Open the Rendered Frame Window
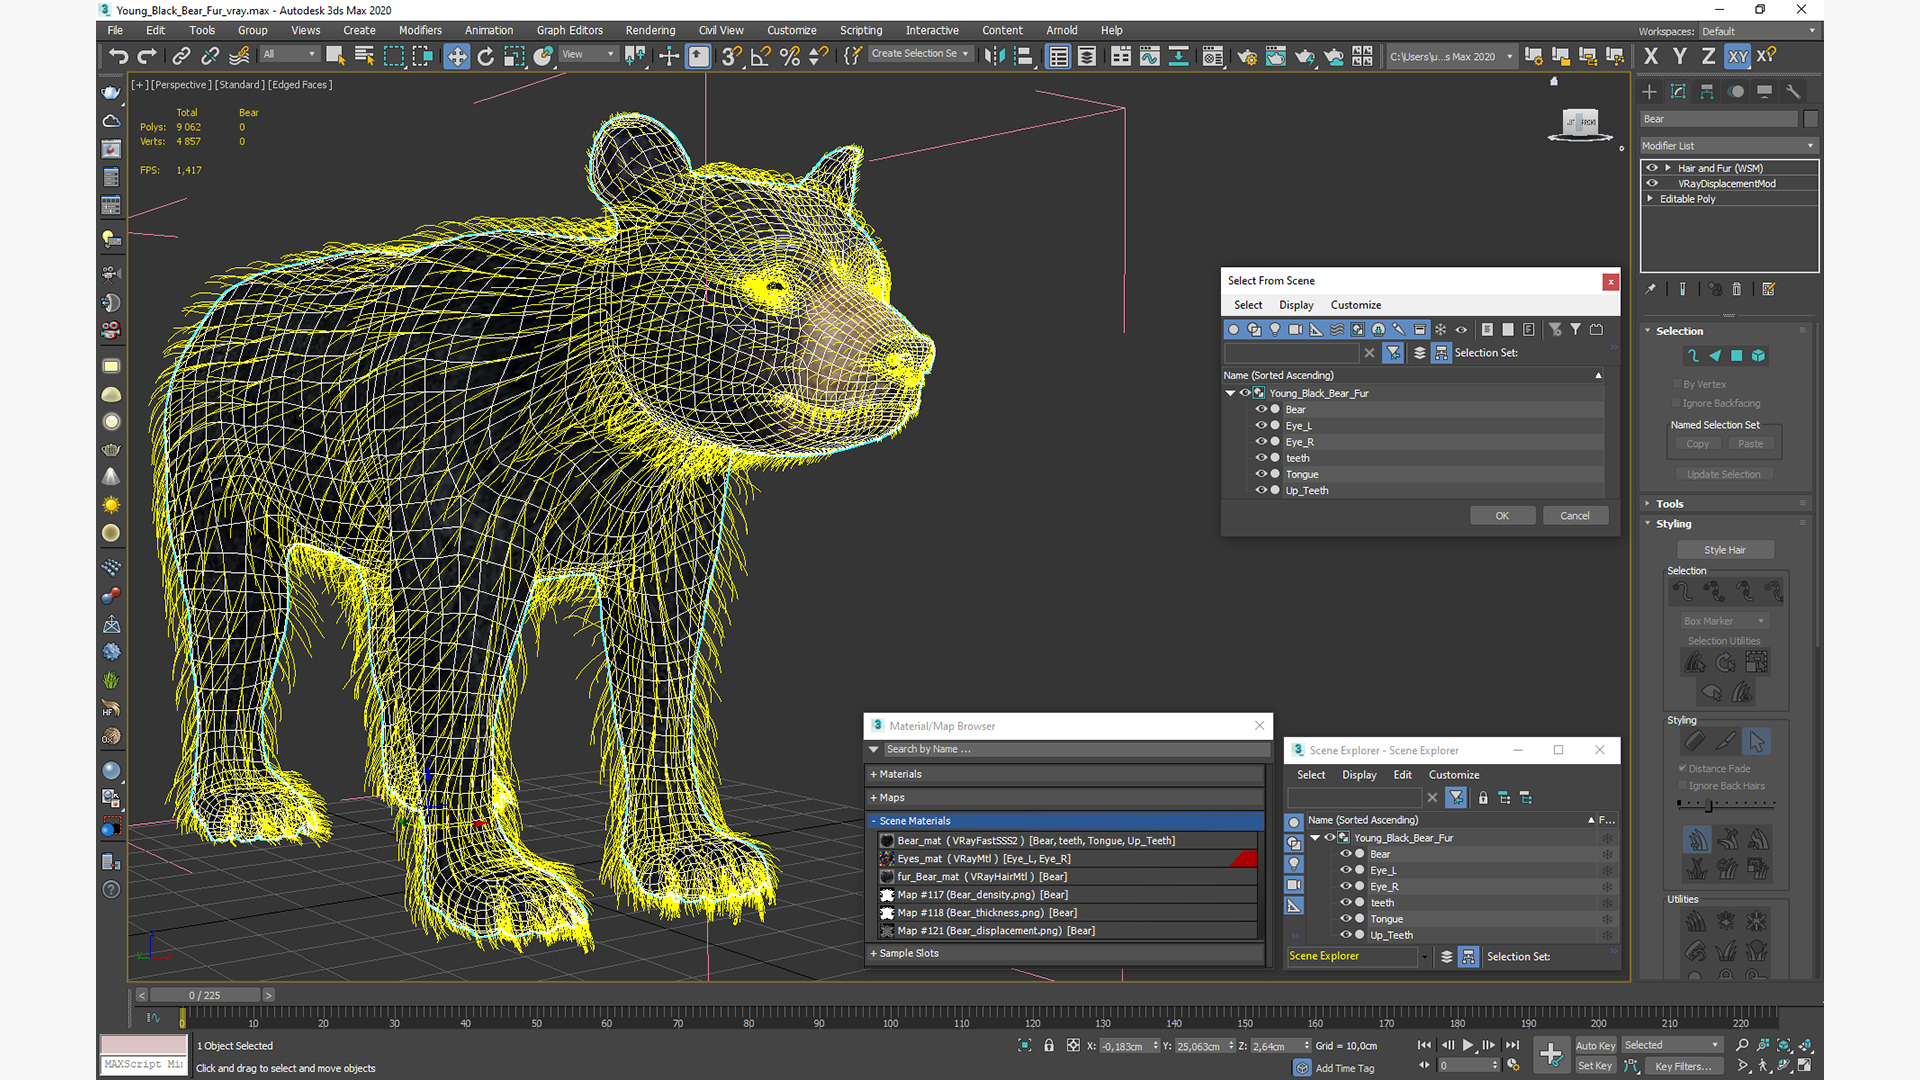1920x1080 pixels. click(x=1276, y=56)
